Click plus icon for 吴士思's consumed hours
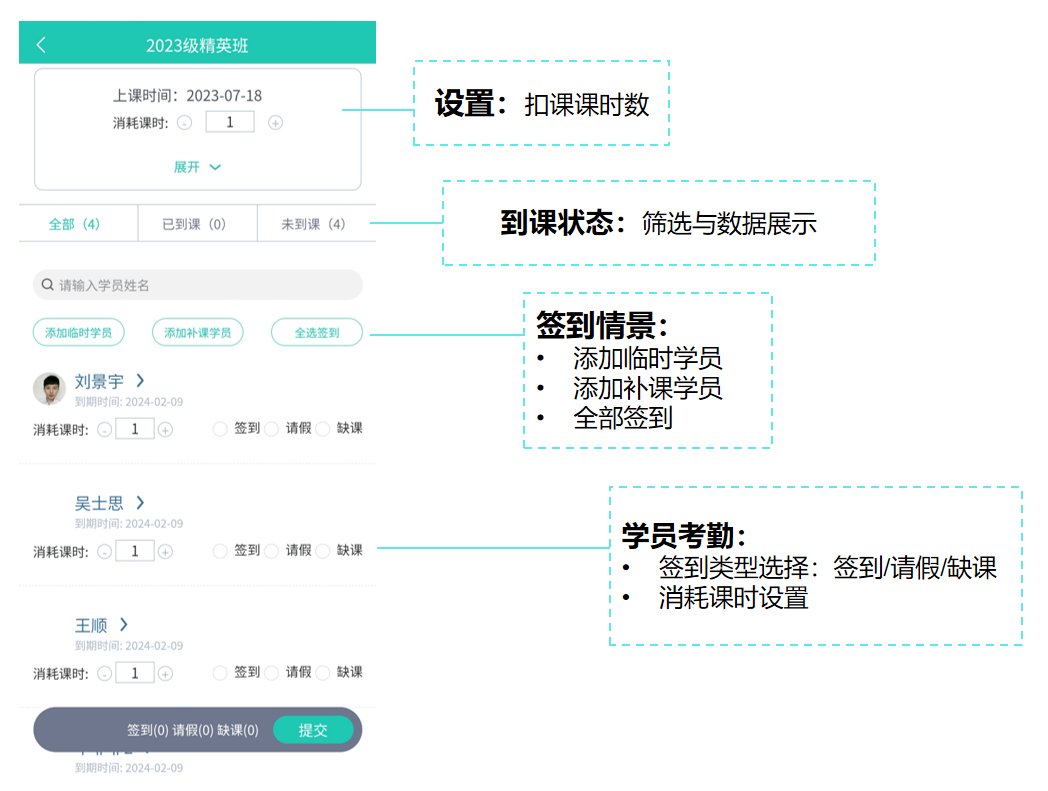This screenshot has width=1048, height=791. tap(166, 551)
